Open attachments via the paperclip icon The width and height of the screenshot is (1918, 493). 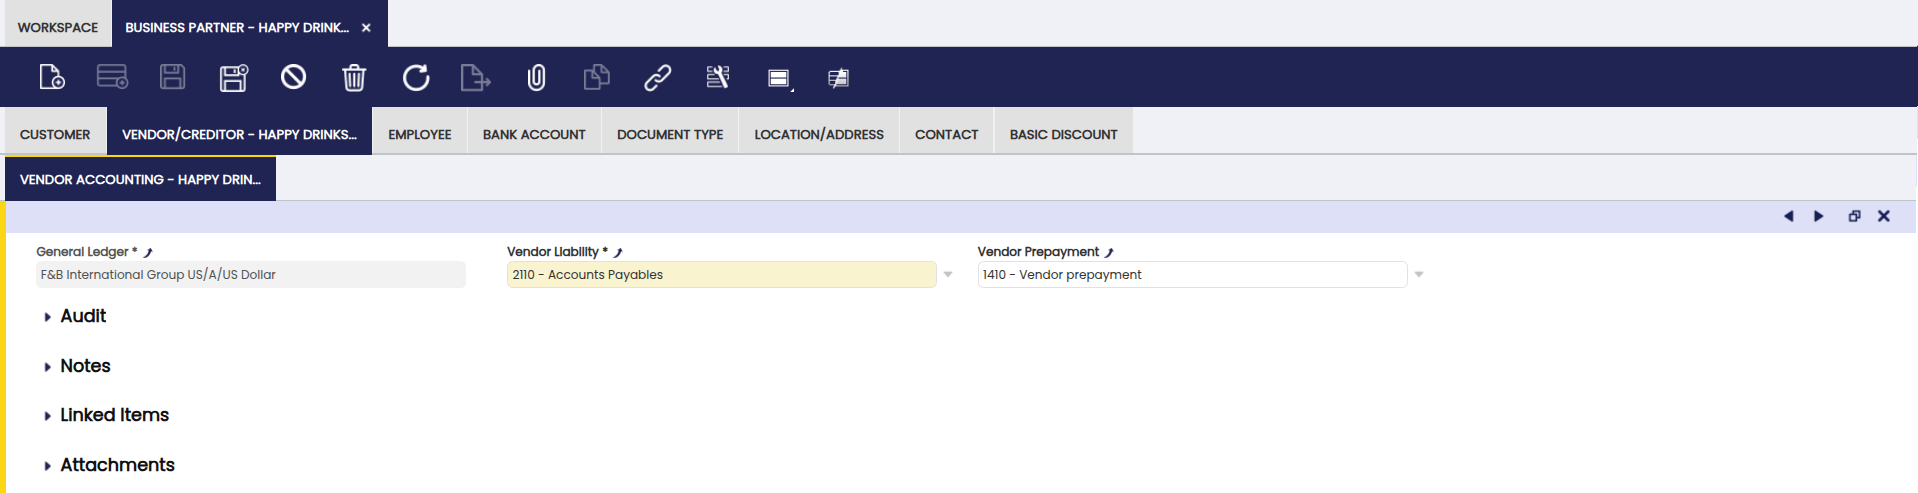(537, 77)
